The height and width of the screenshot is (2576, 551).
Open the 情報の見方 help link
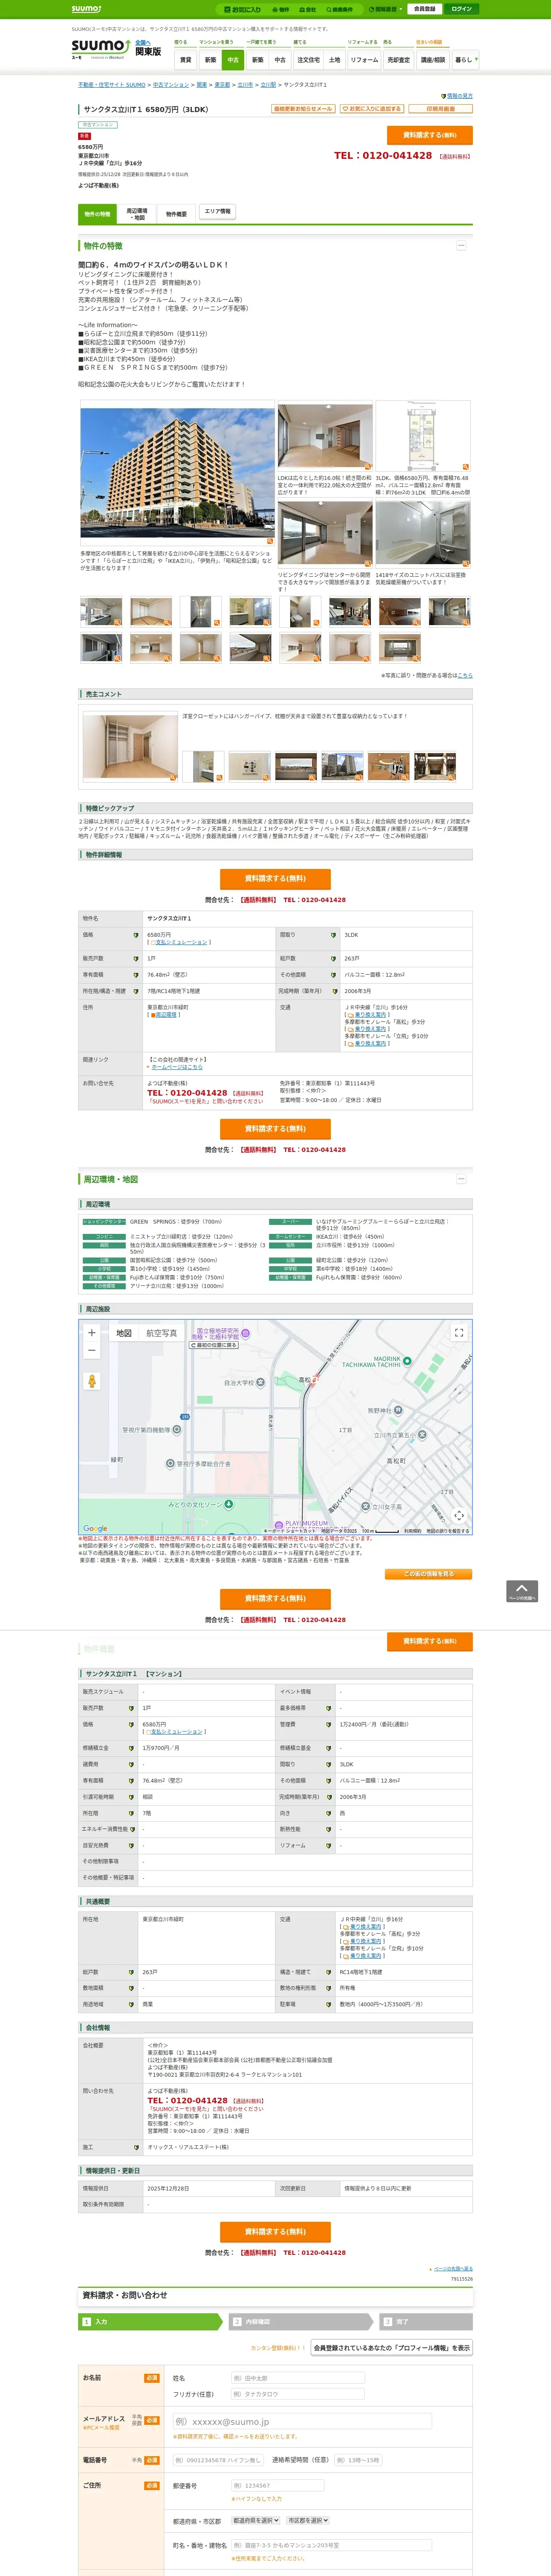458,96
